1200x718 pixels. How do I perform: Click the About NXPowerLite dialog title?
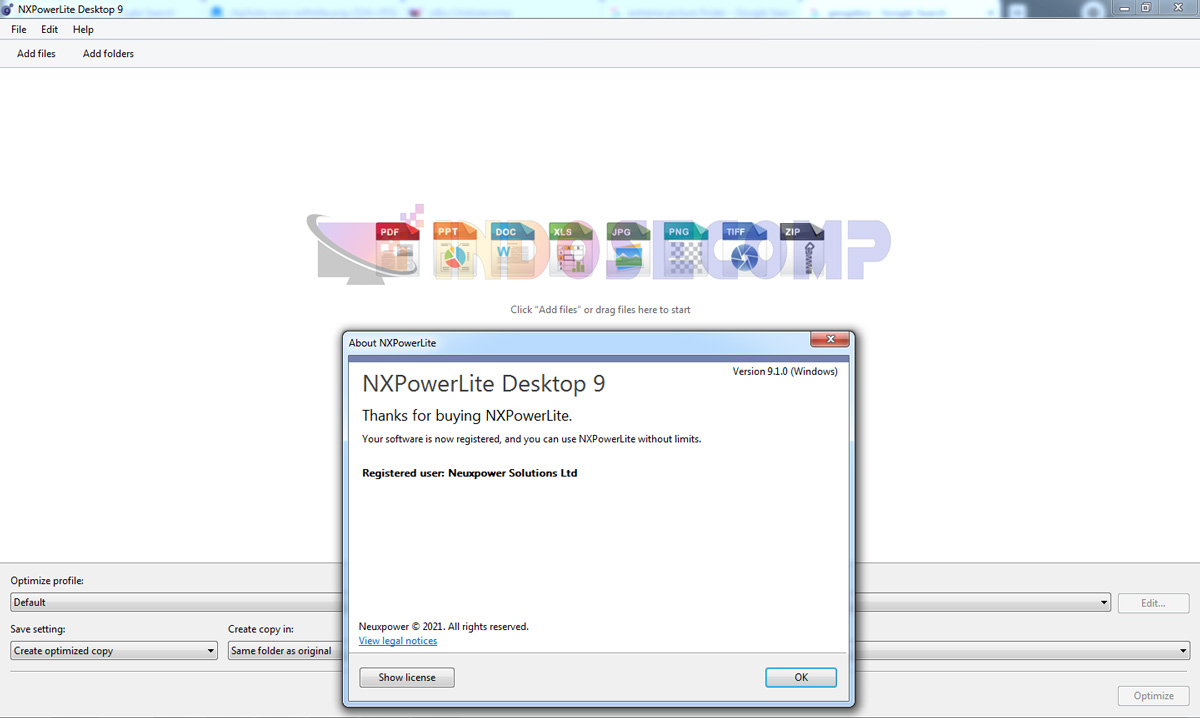click(392, 343)
